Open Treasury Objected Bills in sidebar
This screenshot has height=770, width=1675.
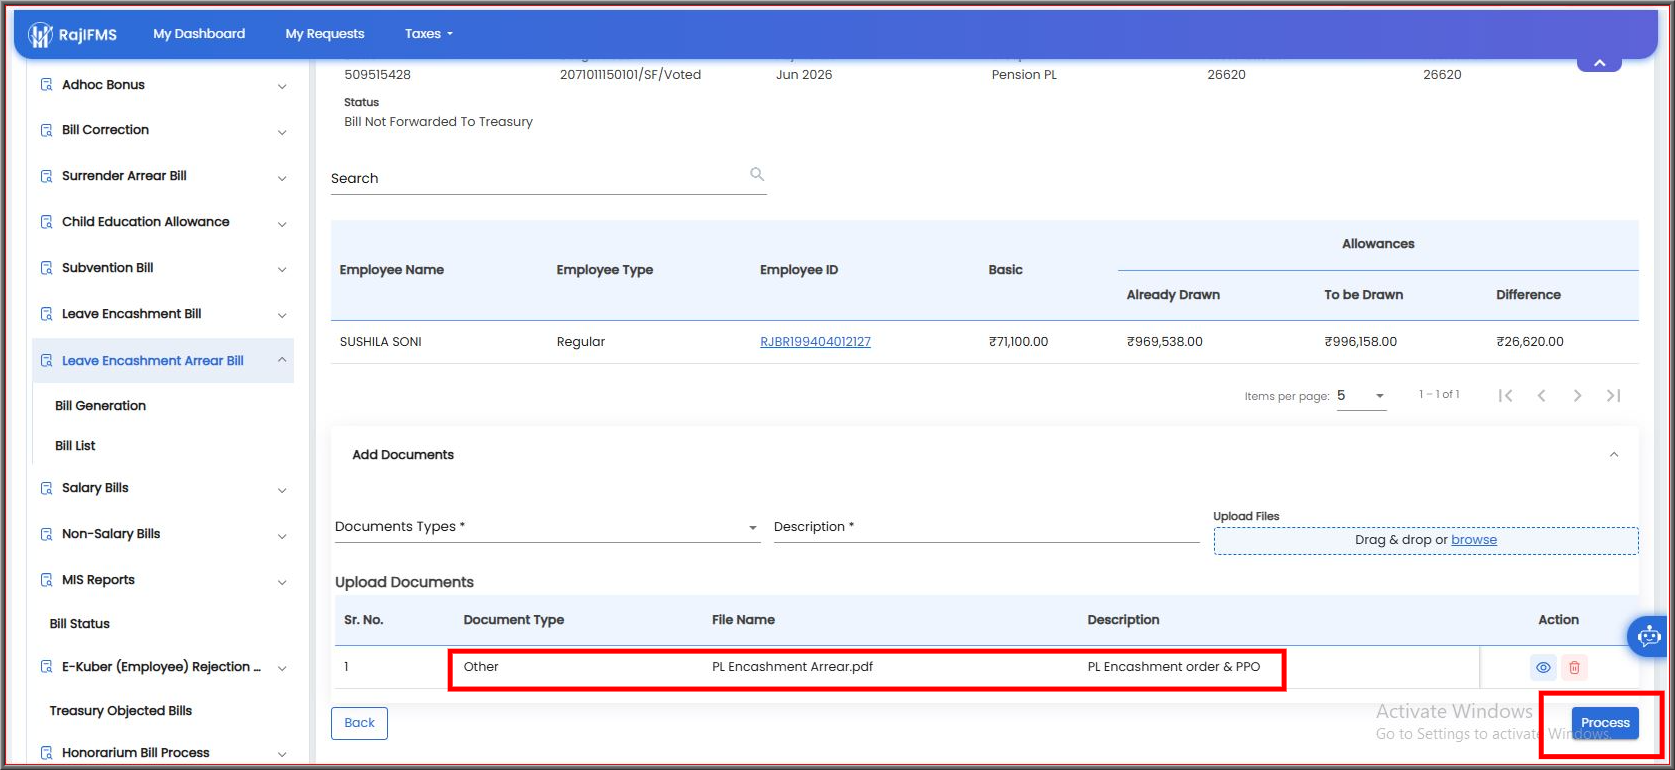click(x=121, y=711)
